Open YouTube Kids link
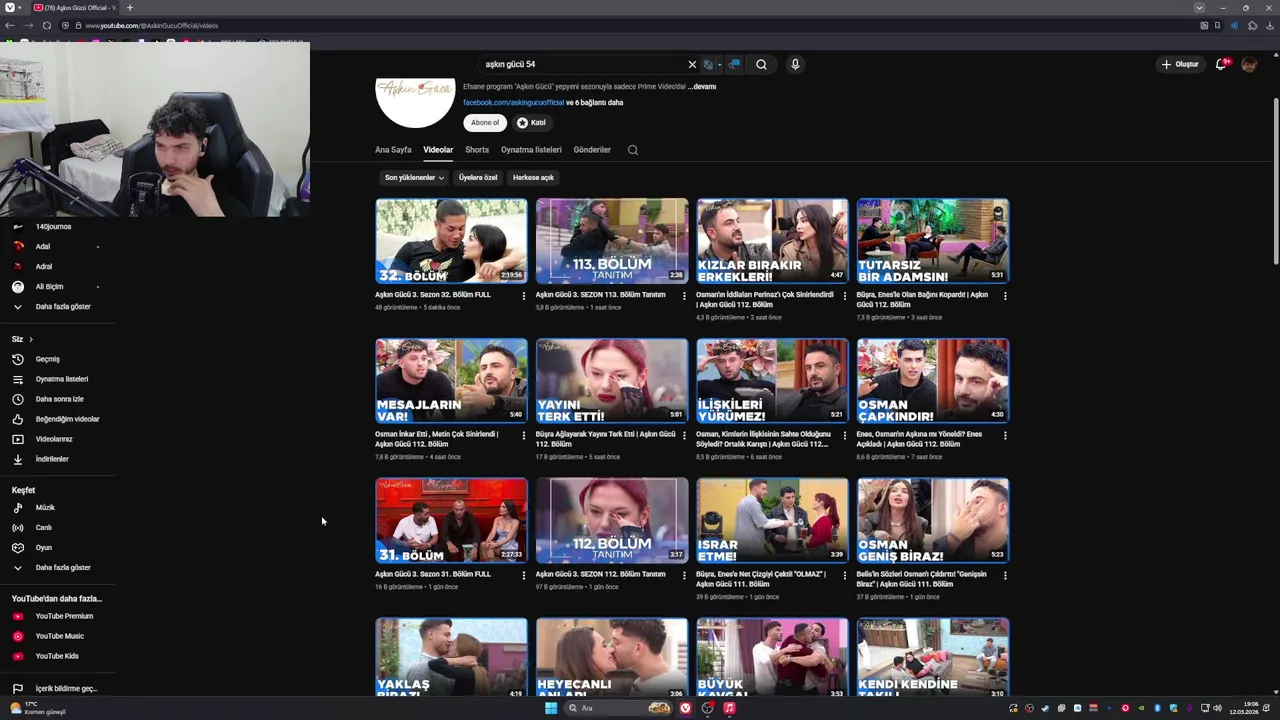Image resolution: width=1280 pixels, height=720 pixels. pyautogui.click(x=57, y=656)
